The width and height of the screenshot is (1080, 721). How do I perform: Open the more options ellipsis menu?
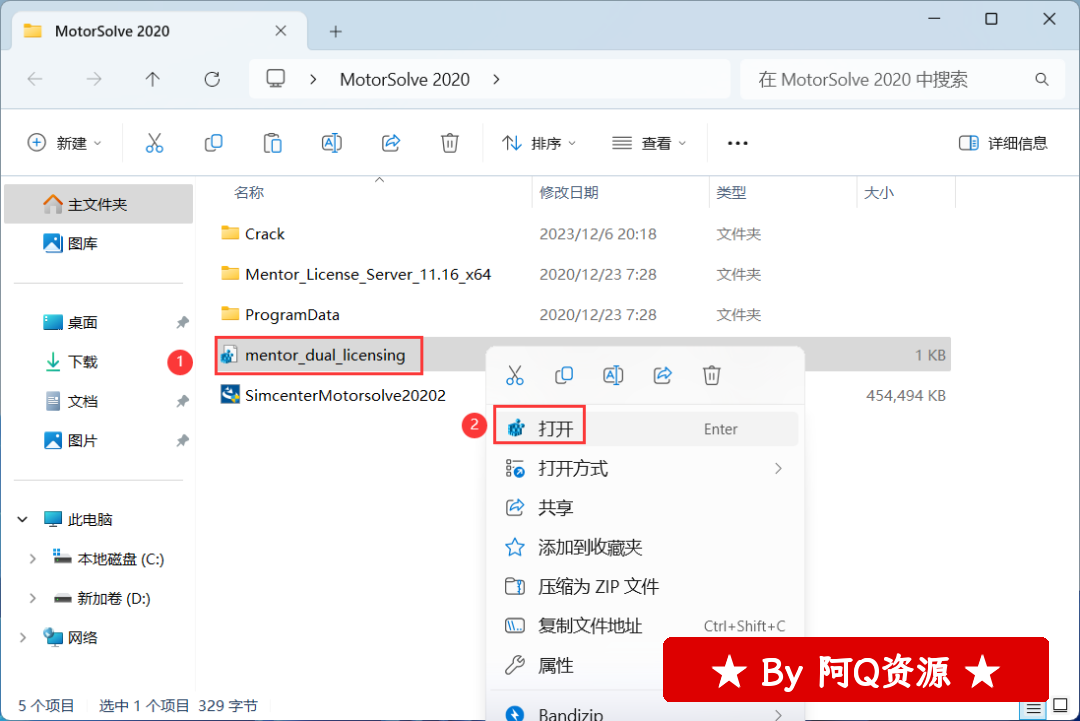point(738,143)
